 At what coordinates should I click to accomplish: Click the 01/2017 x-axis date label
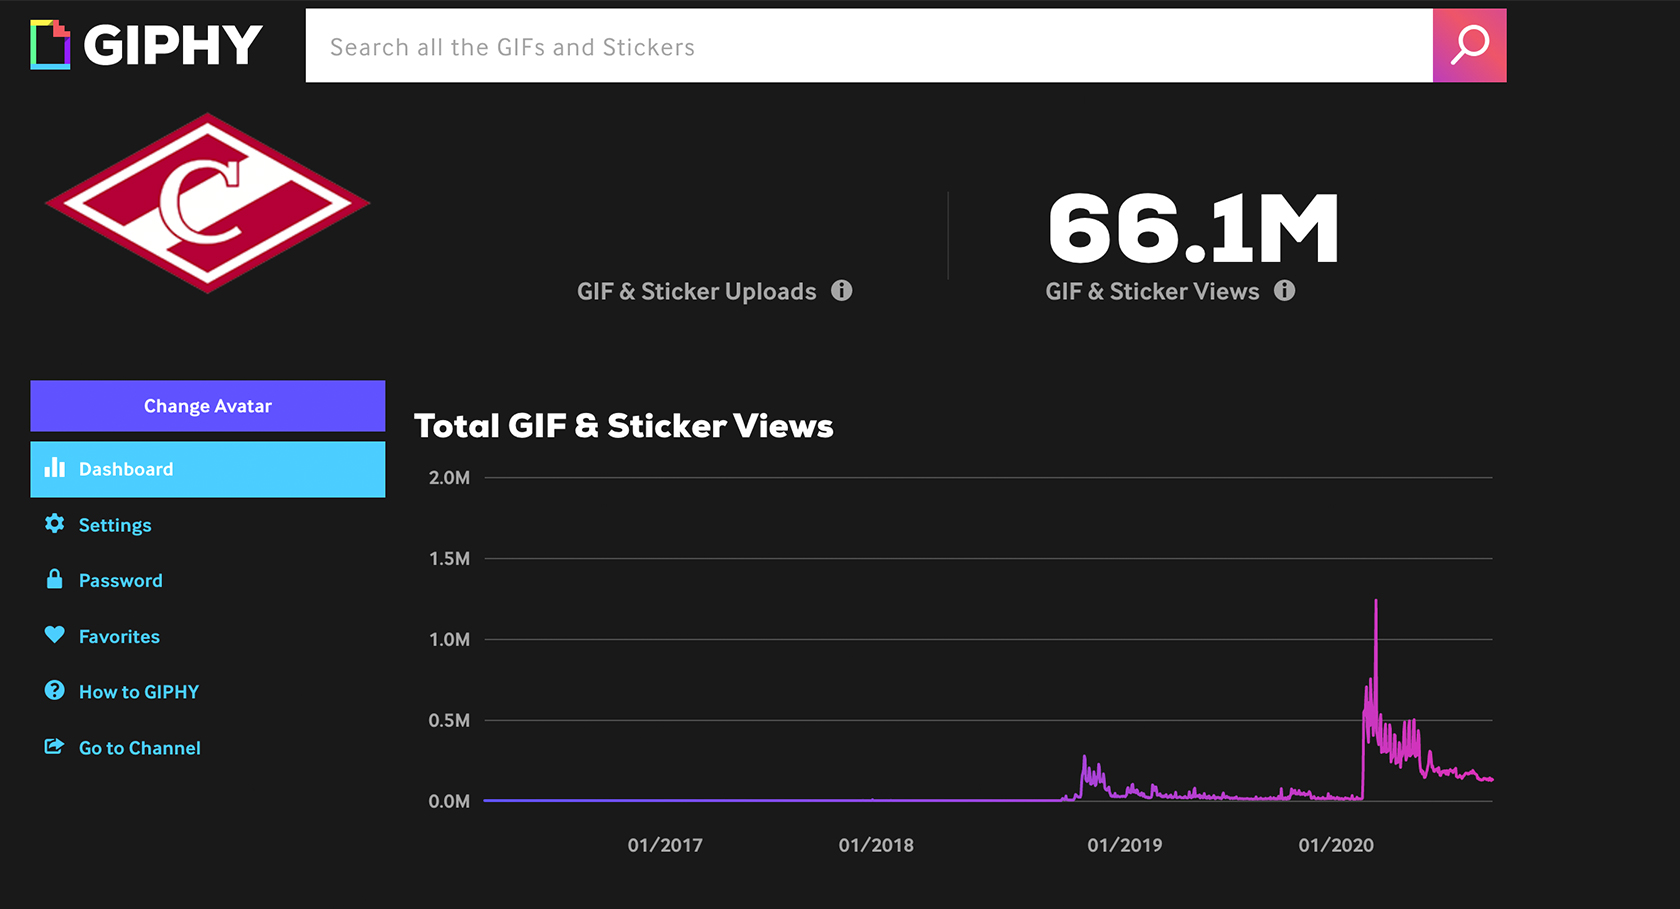(665, 845)
